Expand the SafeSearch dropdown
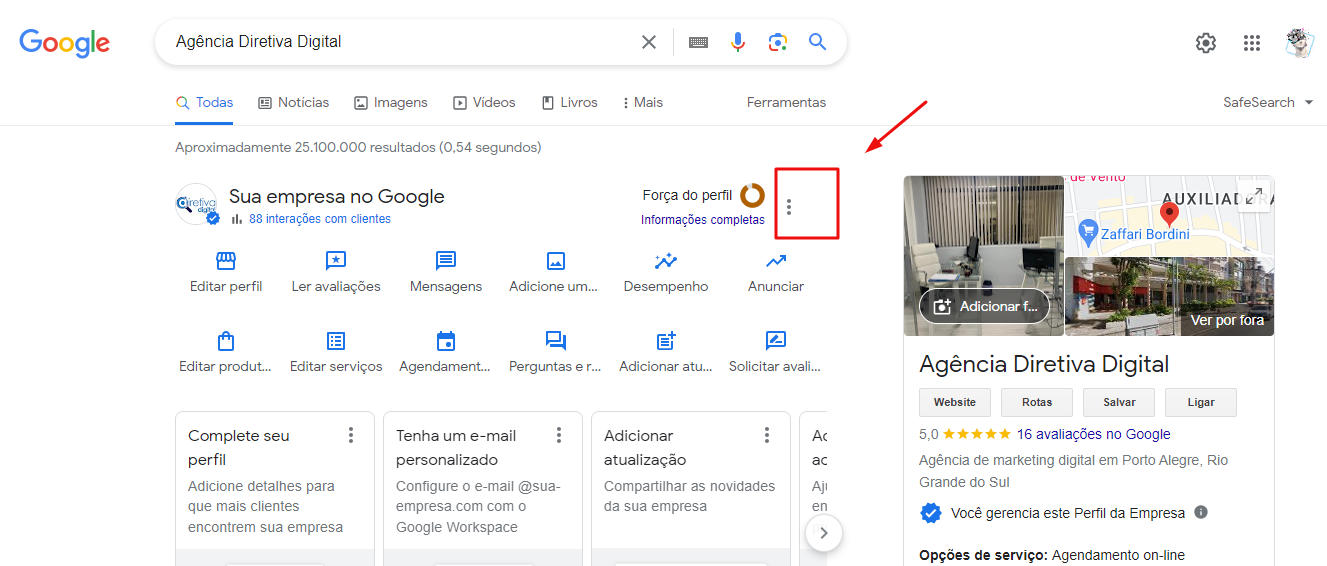The width and height of the screenshot is (1327, 566). (1268, 102)
